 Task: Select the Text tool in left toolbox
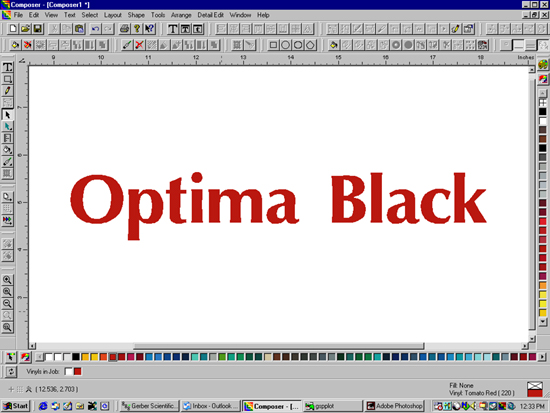click(x=7, y=67)
